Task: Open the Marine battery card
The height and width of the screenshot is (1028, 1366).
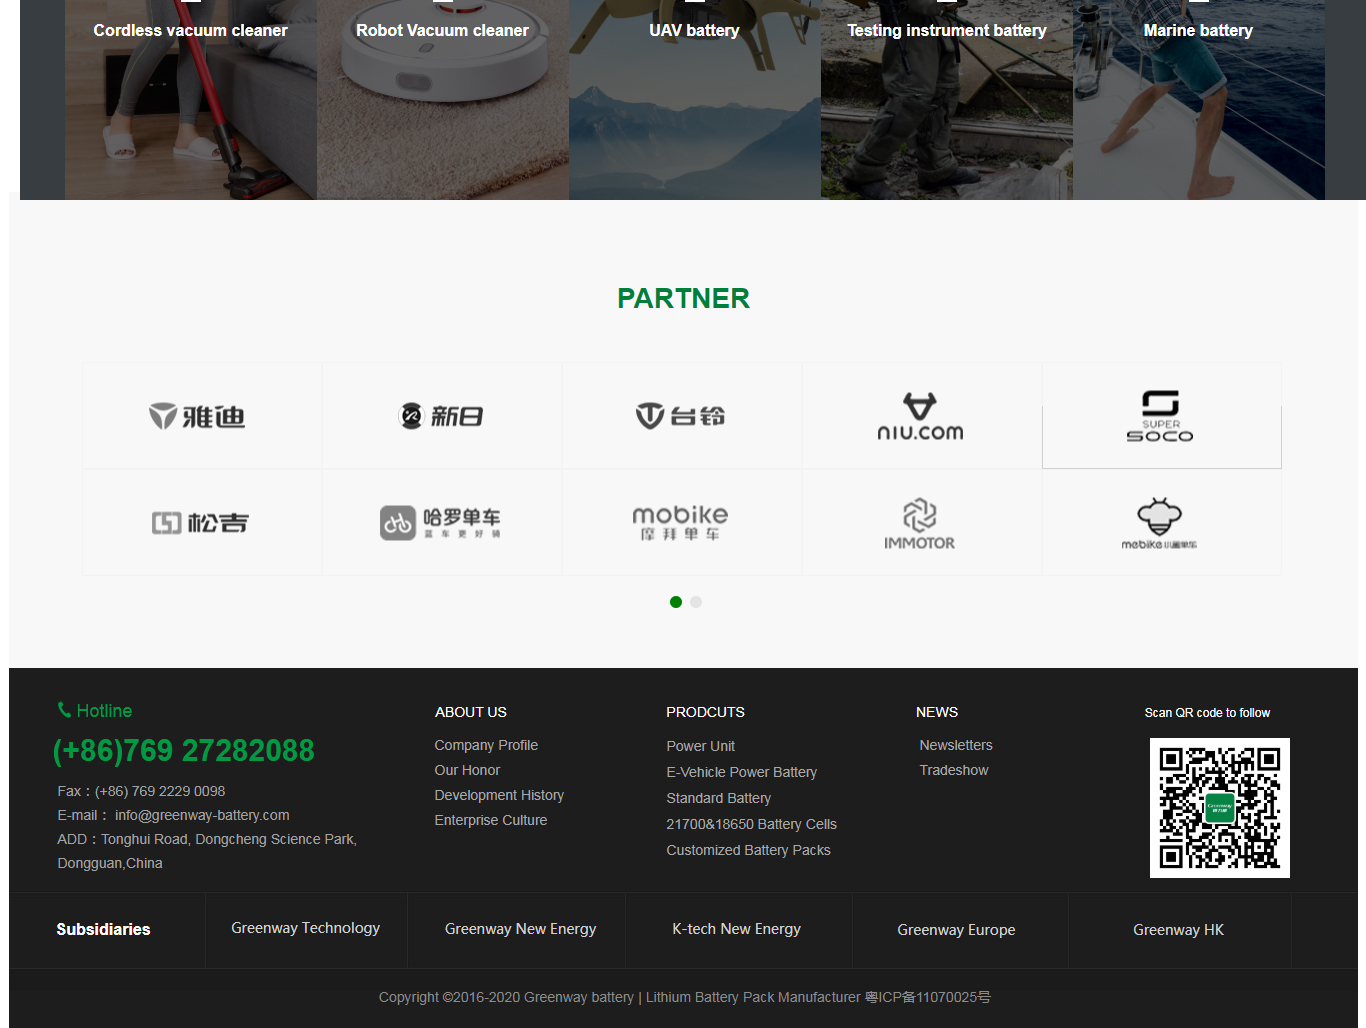Action: (x=1199, y=100)
